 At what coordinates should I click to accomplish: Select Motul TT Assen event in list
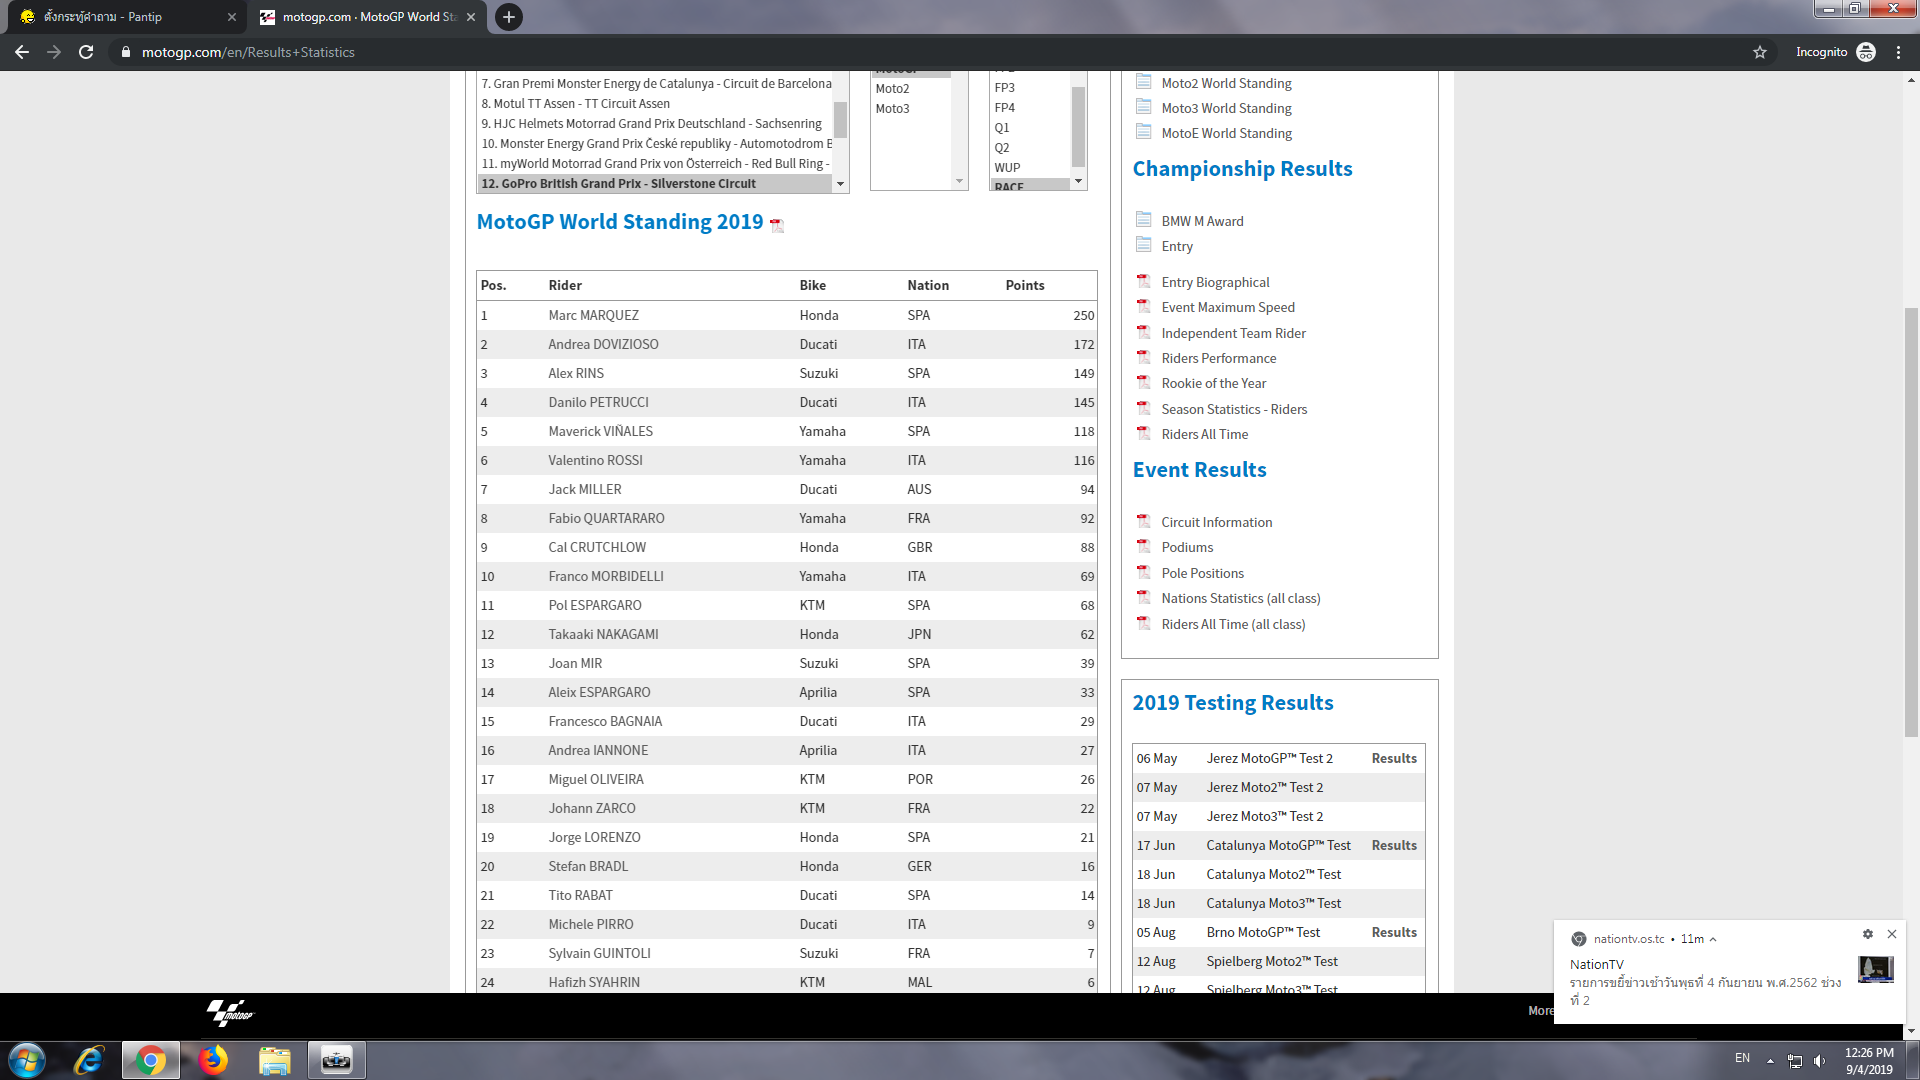click(x=656, y=103)
